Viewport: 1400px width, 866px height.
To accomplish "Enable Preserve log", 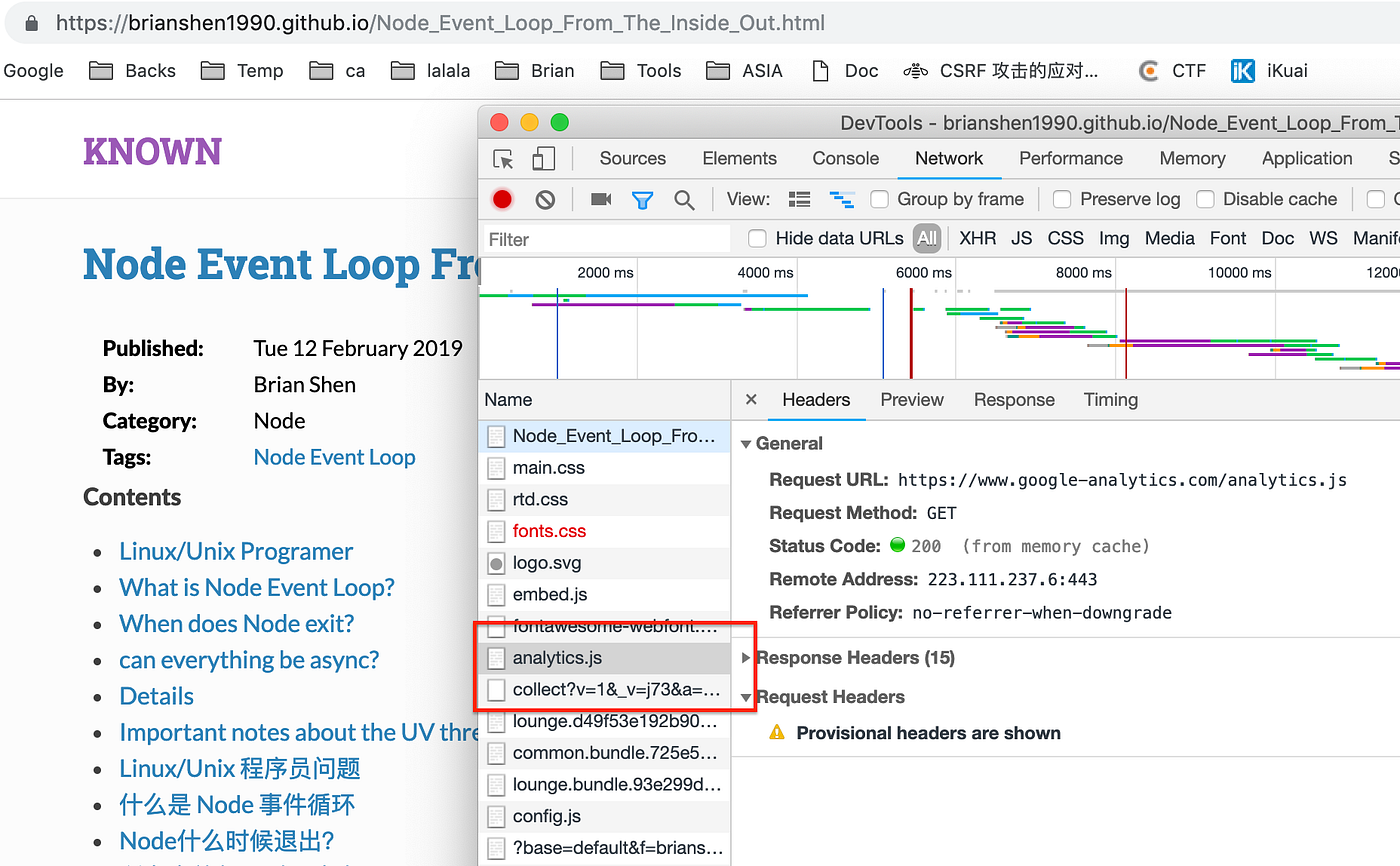I will [1061, 199].
